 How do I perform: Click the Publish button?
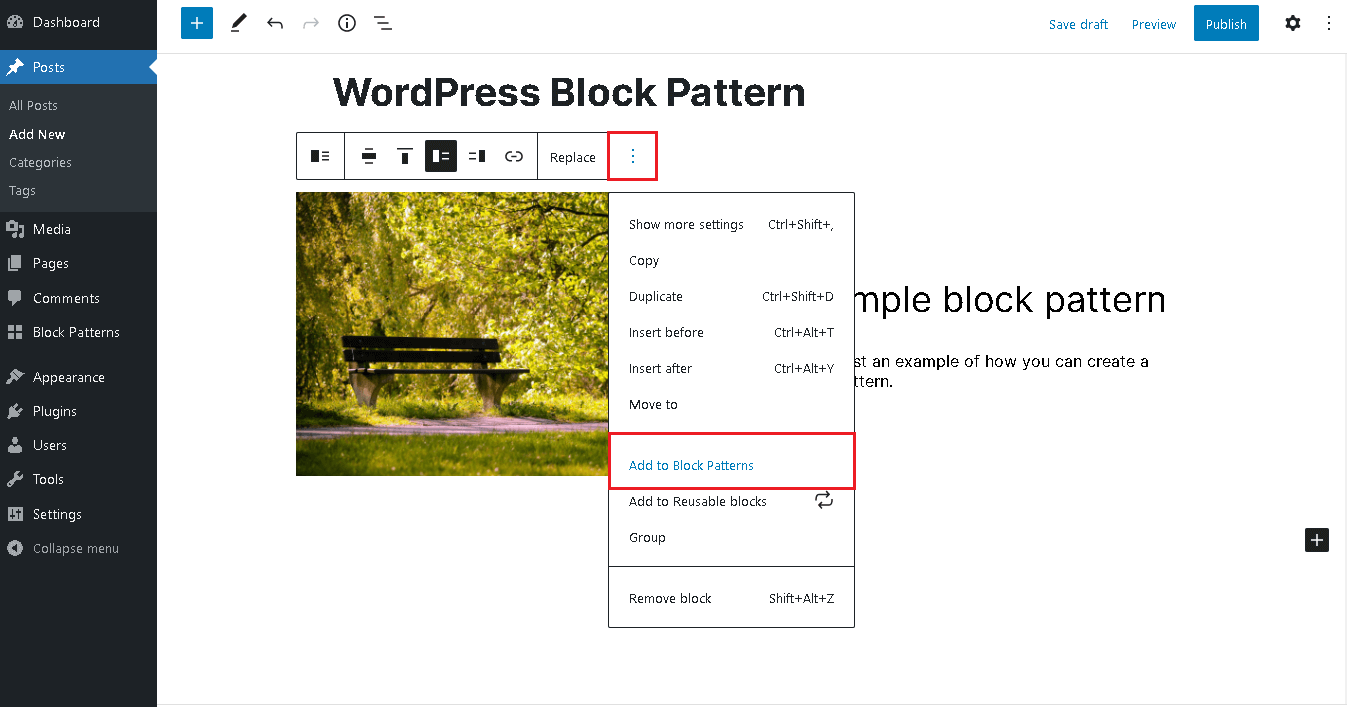click(x=1225, y=23)
